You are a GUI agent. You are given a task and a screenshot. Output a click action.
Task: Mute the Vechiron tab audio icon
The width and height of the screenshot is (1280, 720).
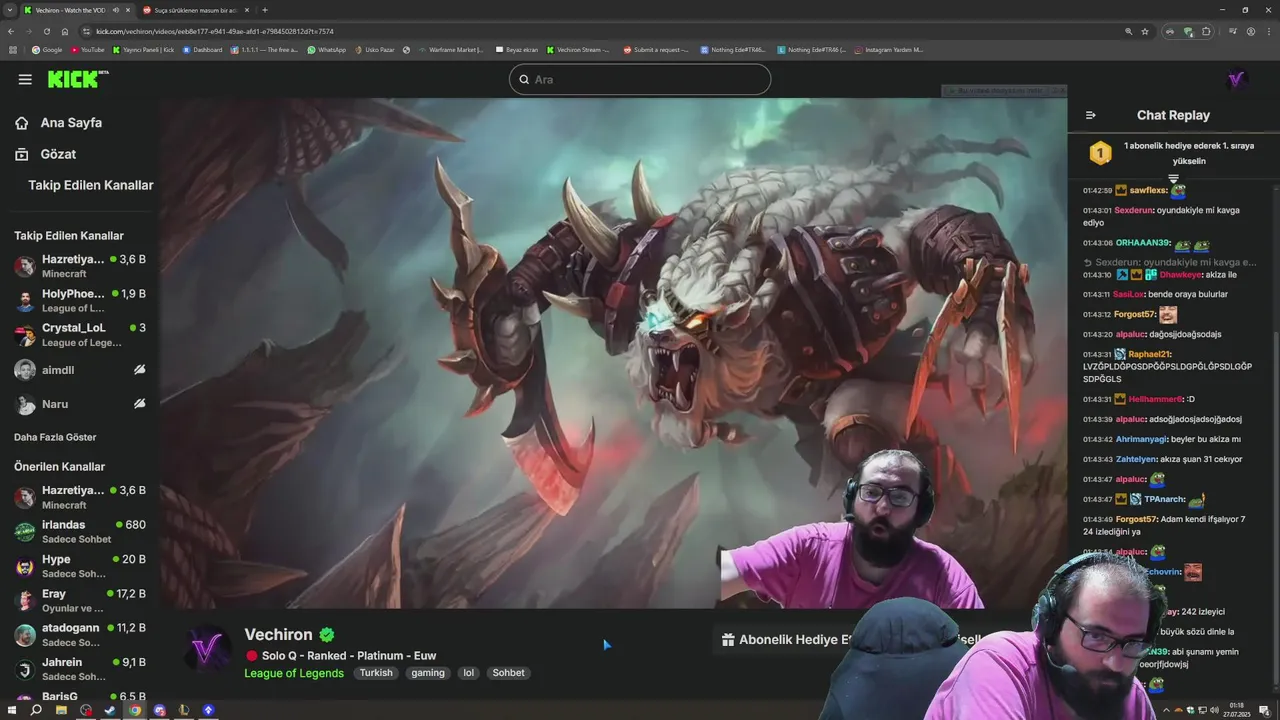click(x=116, y=10)
